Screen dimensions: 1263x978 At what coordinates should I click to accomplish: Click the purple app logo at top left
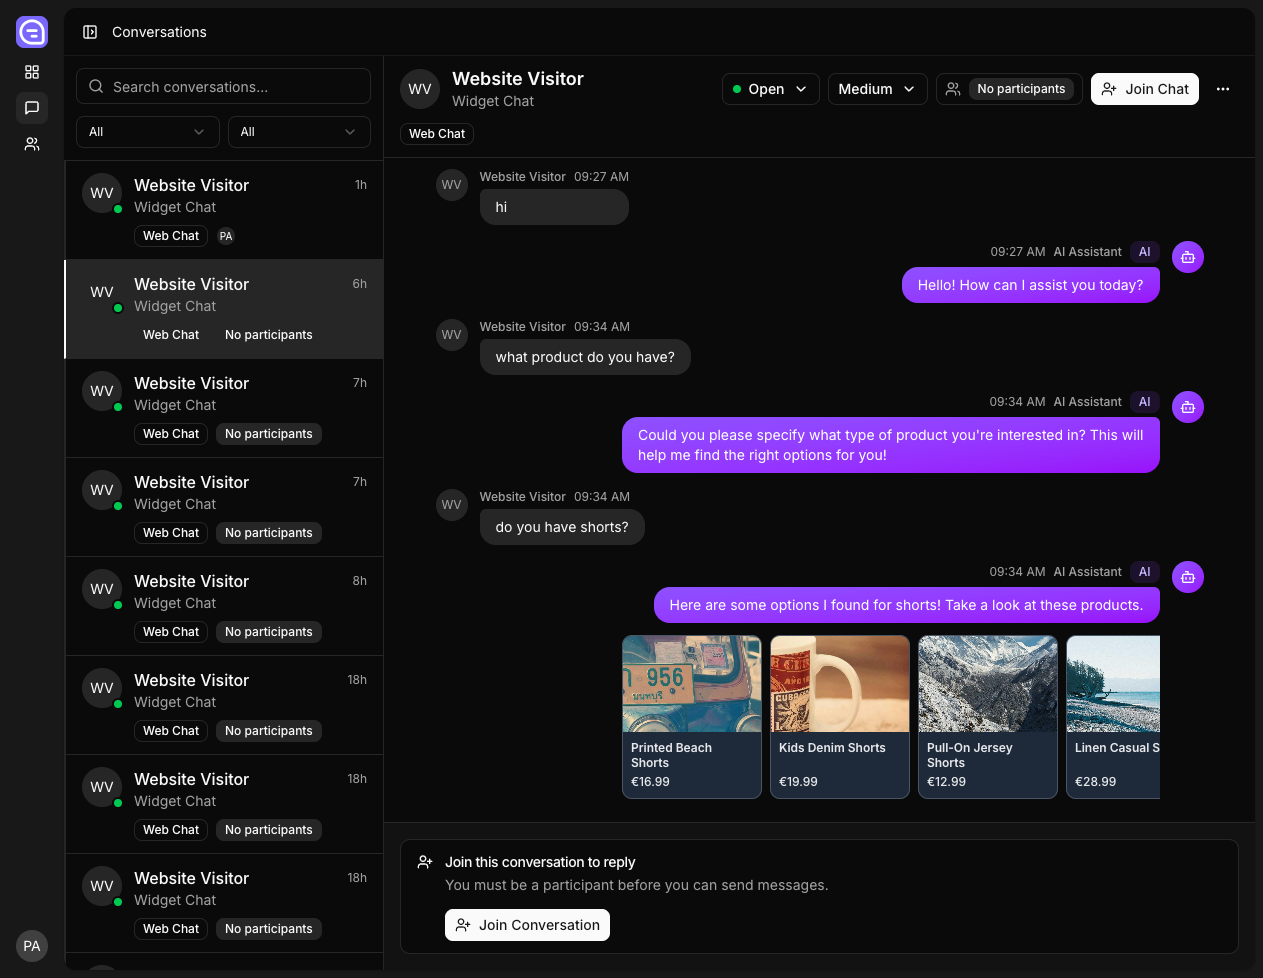click(31, 31)
